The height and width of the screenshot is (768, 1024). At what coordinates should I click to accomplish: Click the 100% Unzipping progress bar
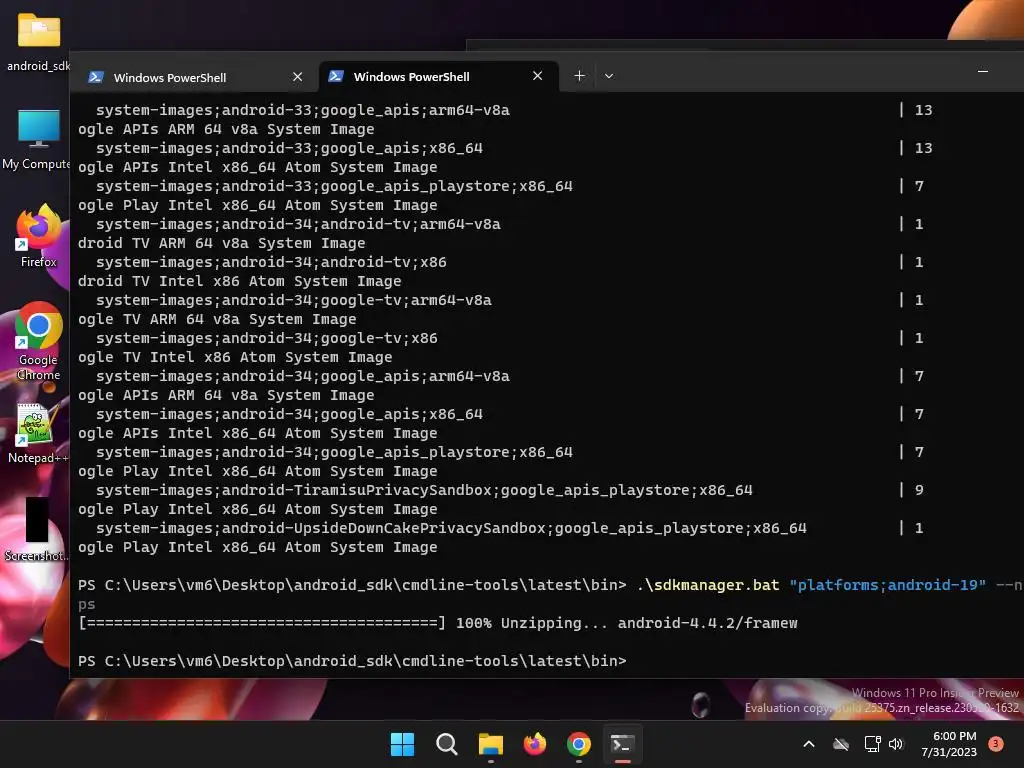pyautogui.click(x=262, y=623)
